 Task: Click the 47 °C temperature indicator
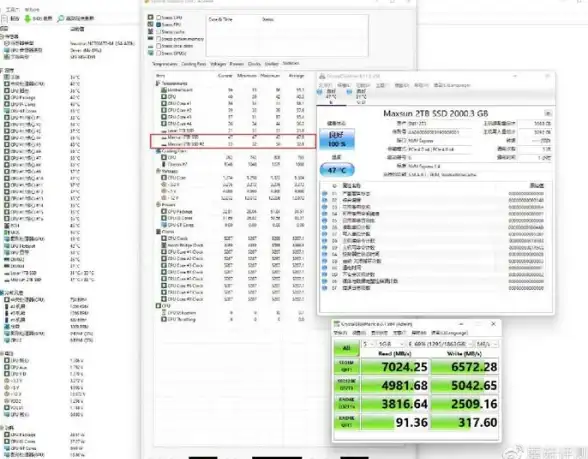pos(337,170)
